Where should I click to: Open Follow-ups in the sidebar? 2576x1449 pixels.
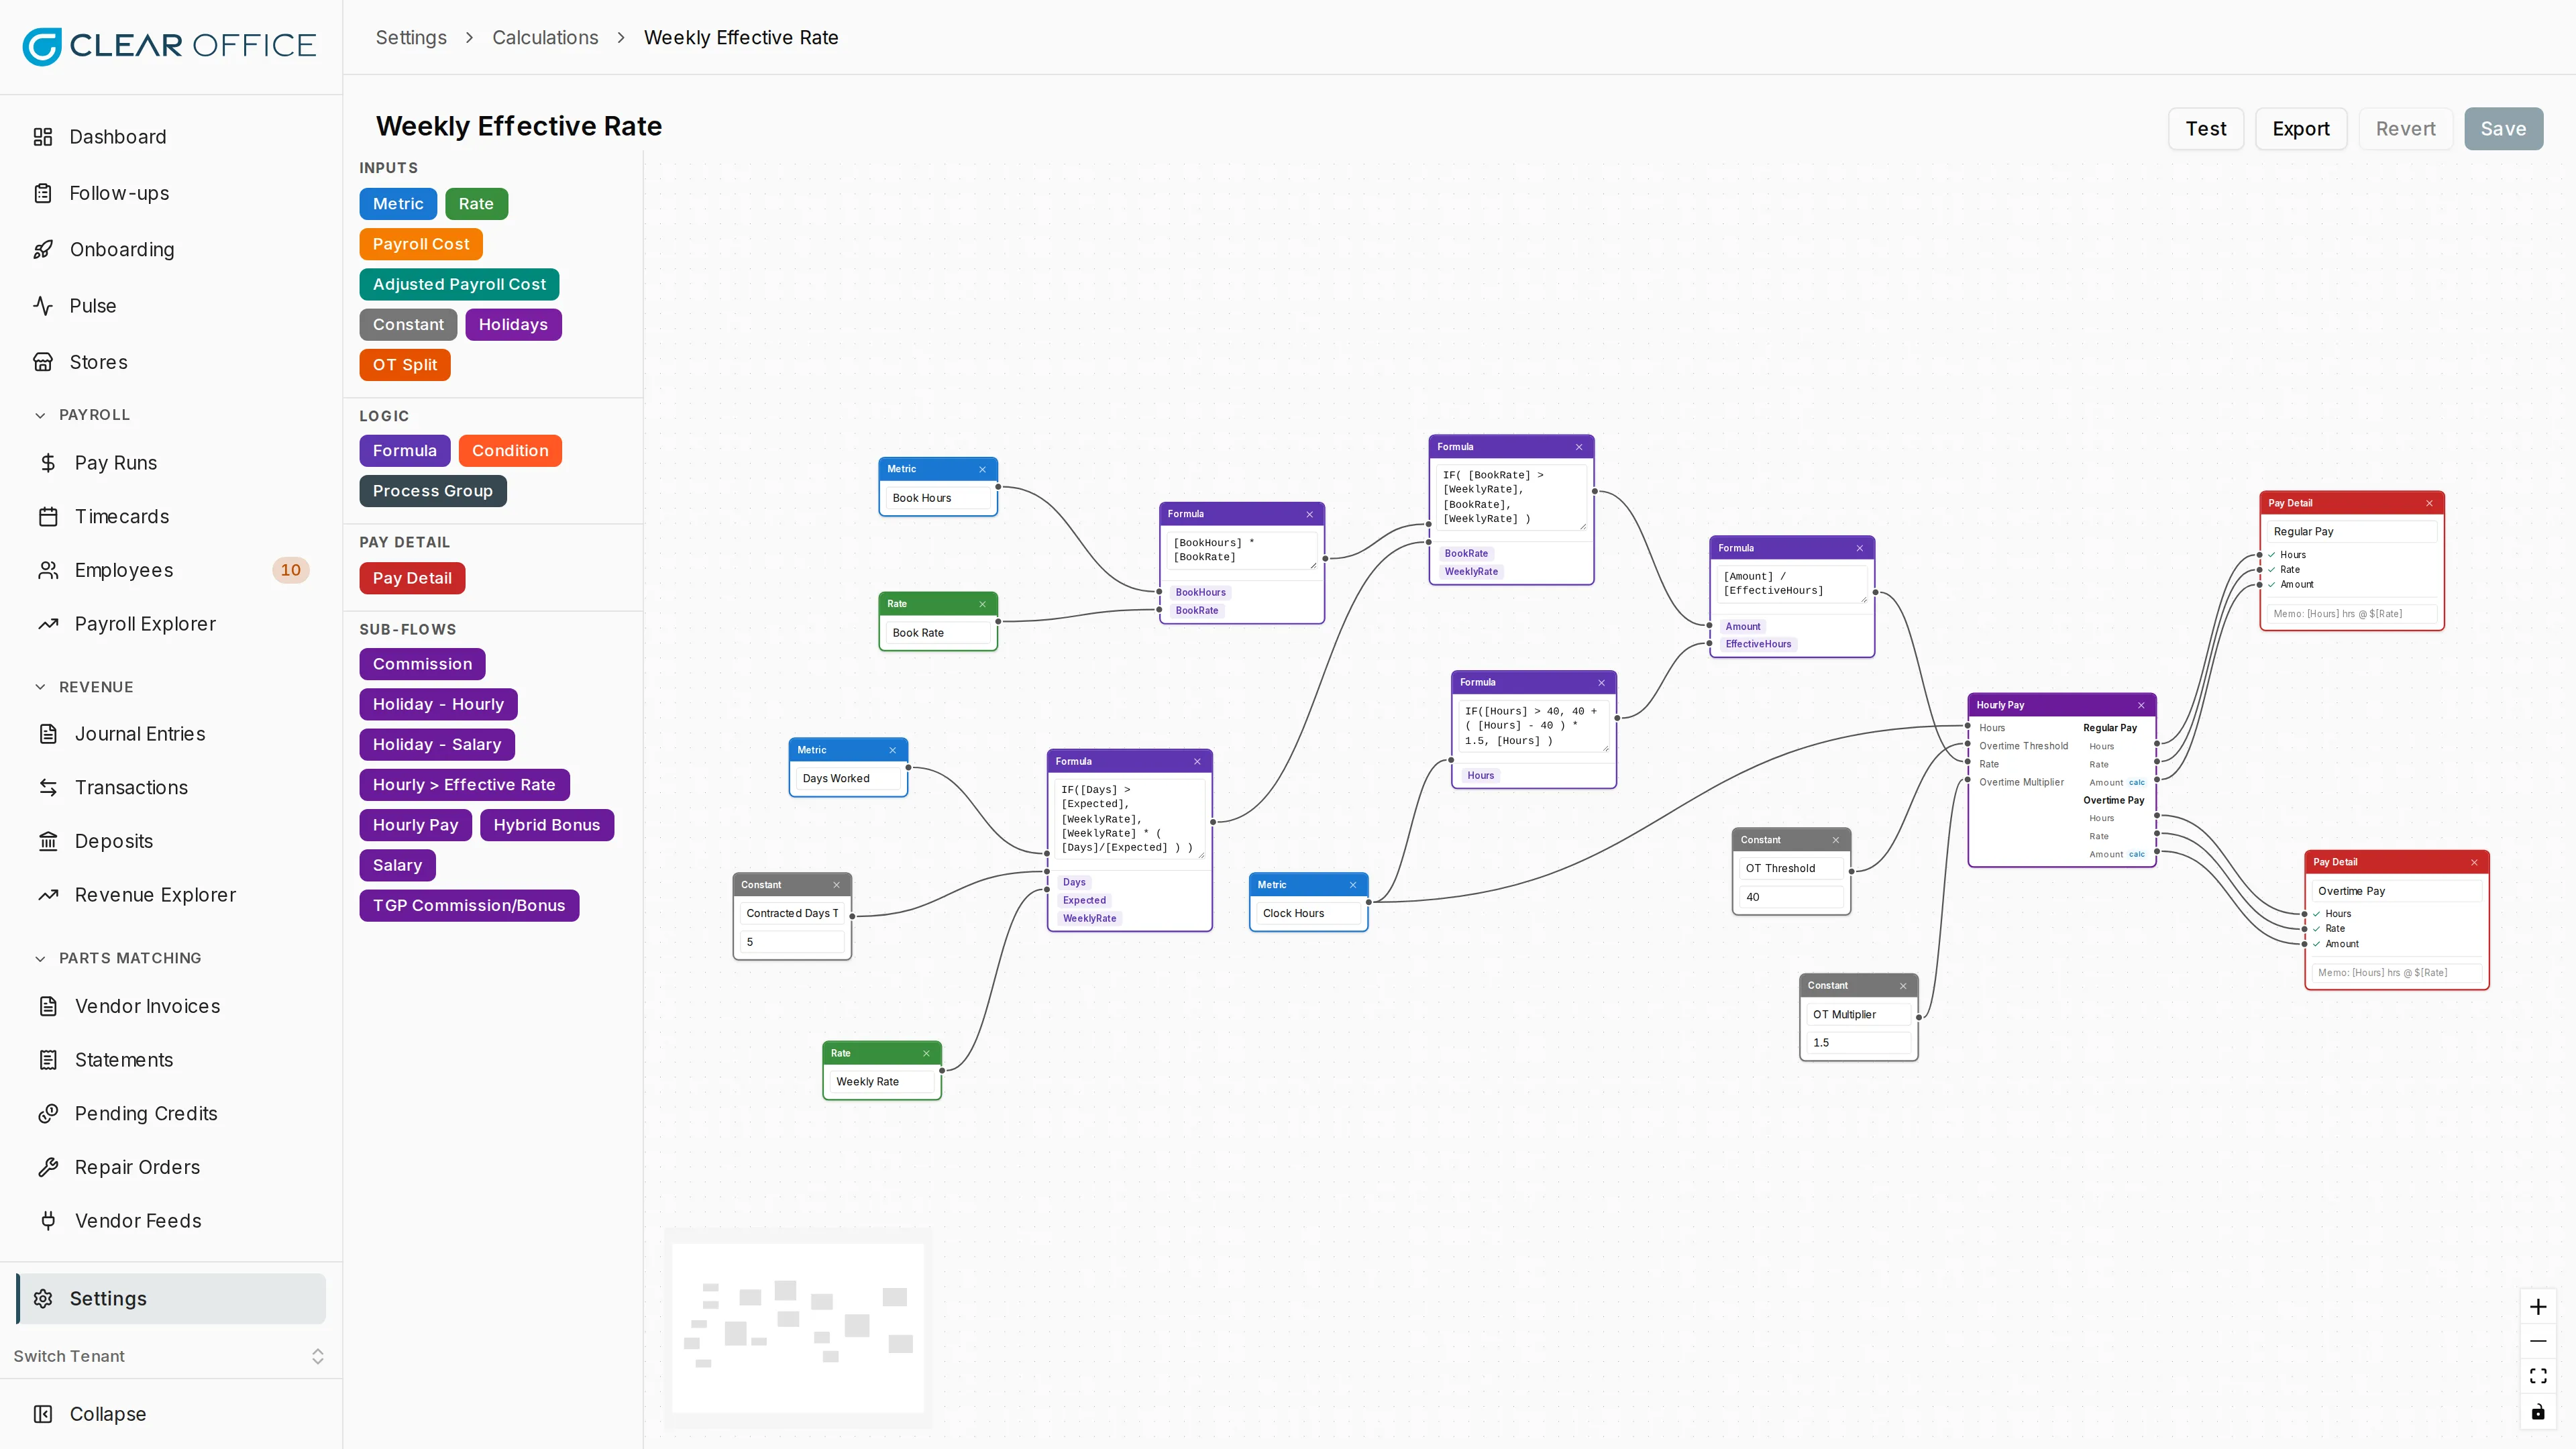coord(171,193)
